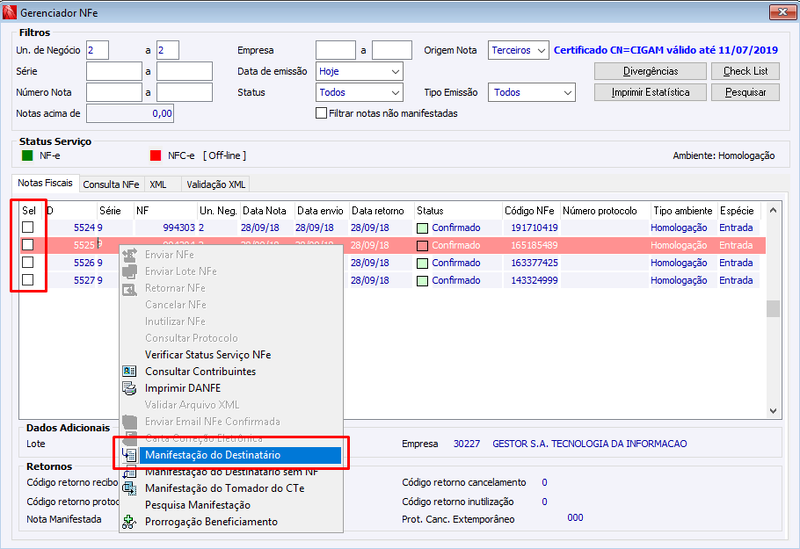Viewport: 800px width, 549px height.
Task: Click the Manifestação do Destinatário icon
Action: 130,455
